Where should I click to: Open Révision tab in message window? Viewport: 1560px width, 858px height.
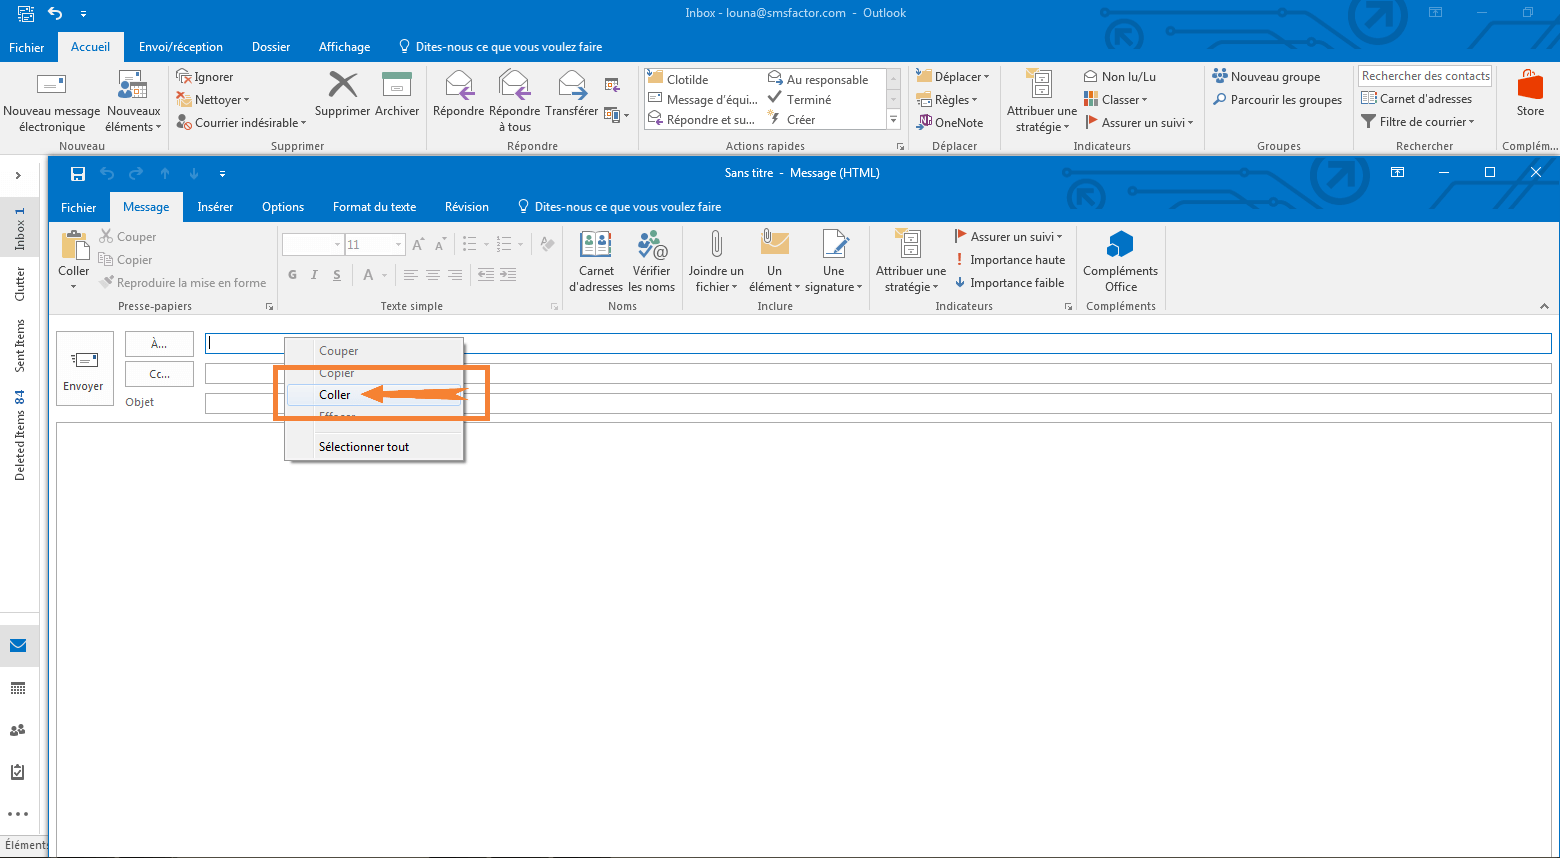[467, 207]
